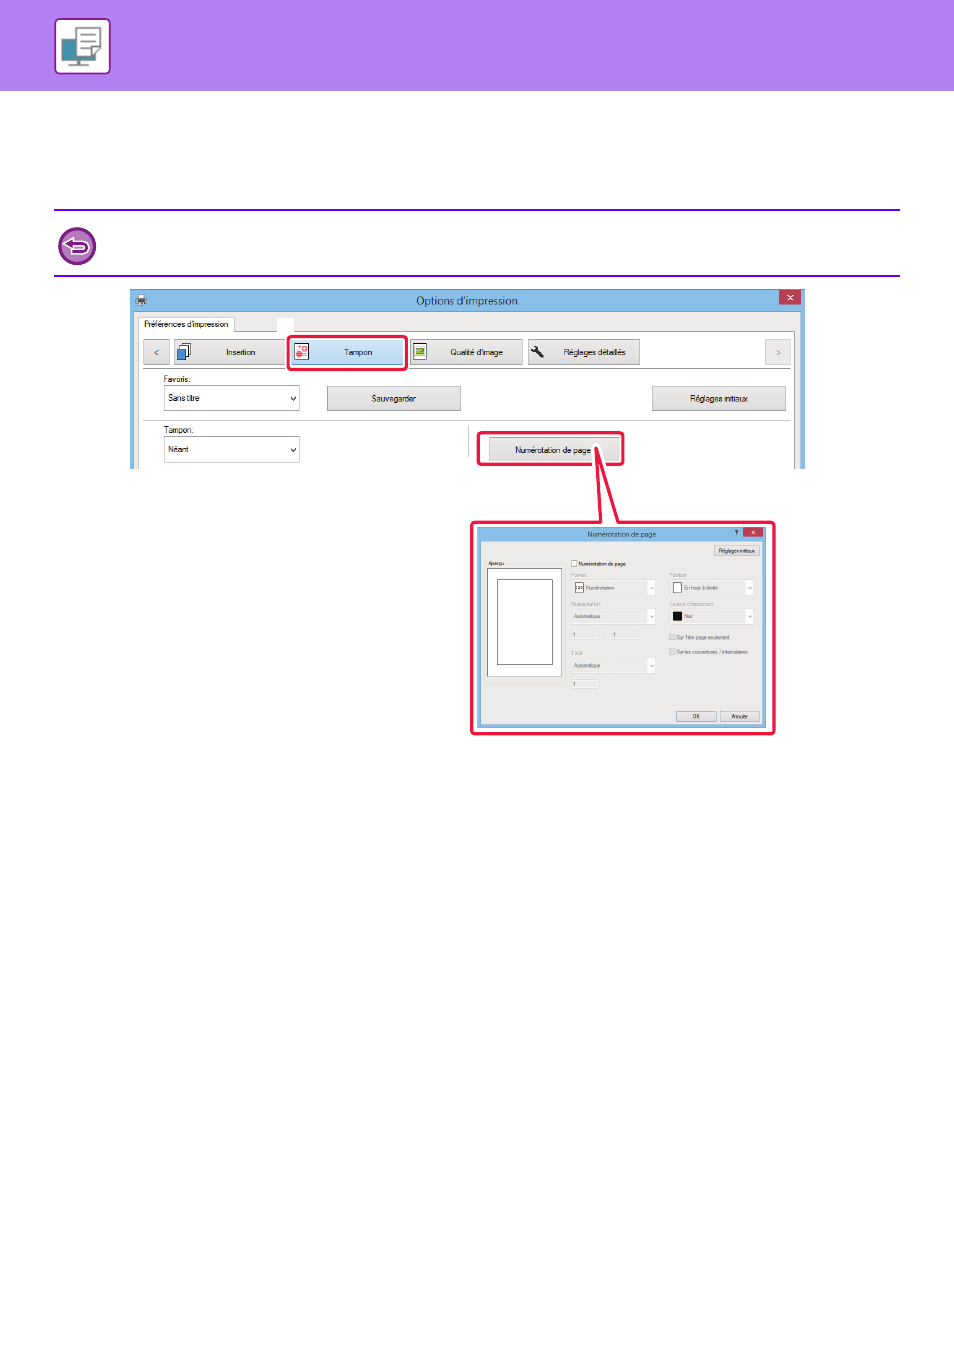Click OK in the Numérotation de page dialog
The image size is (954, 1350).
click(696, 716)
